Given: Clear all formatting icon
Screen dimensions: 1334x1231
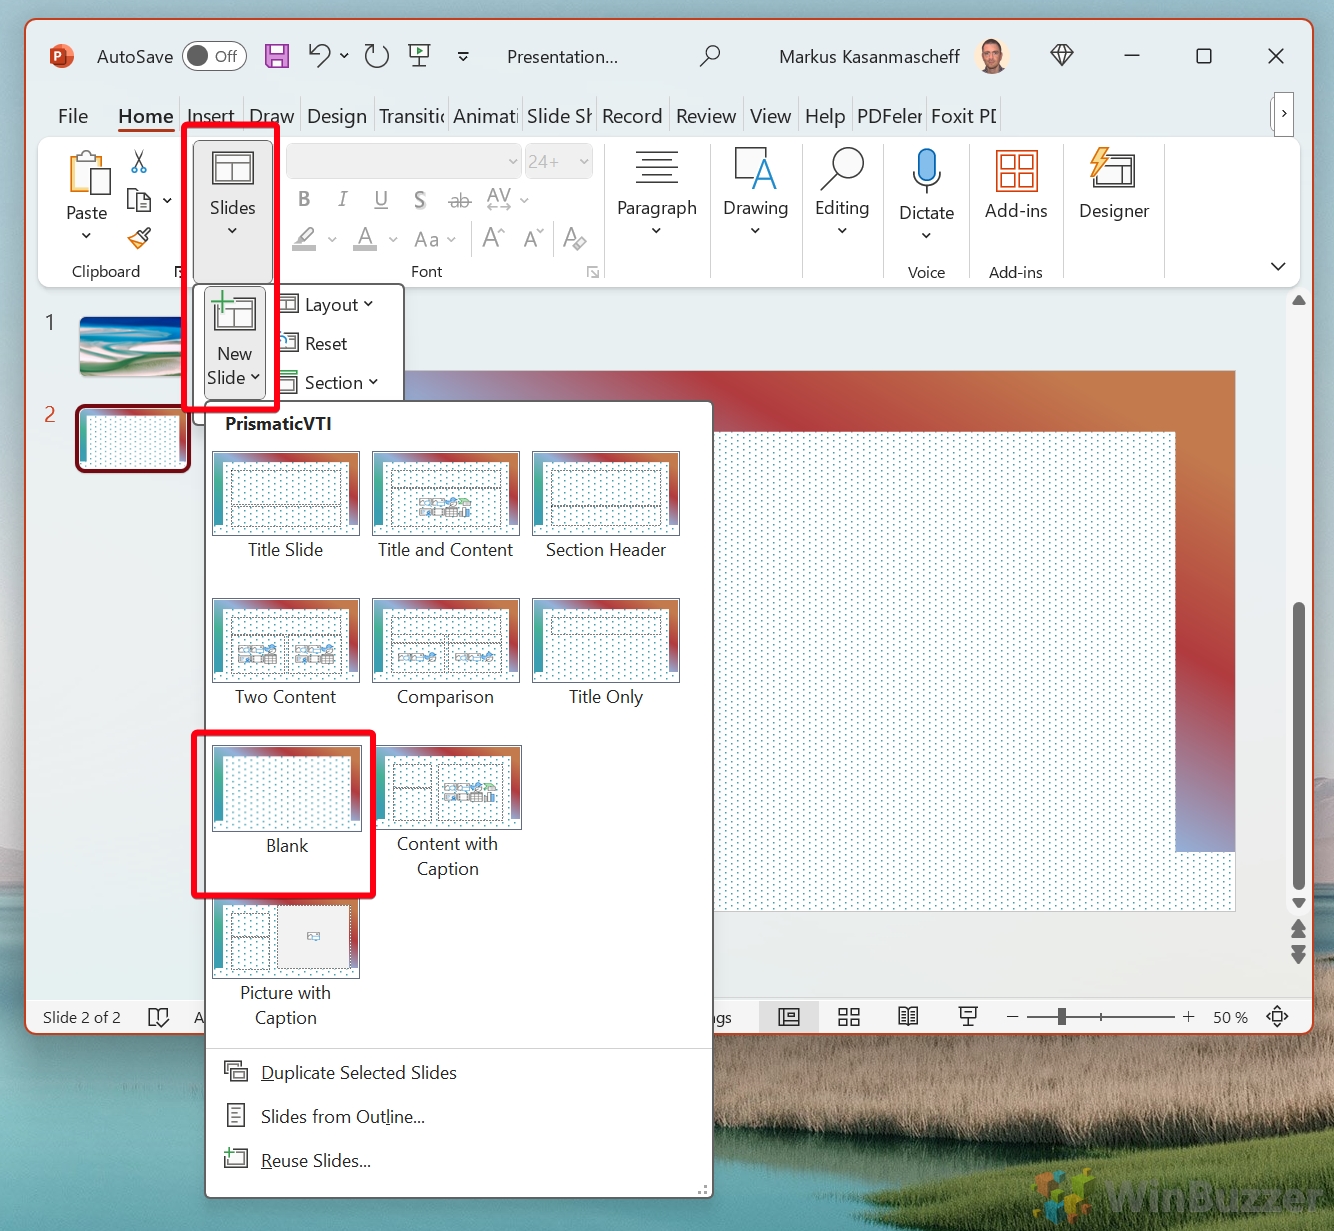Looking at the screenshot, I should 574,238.
